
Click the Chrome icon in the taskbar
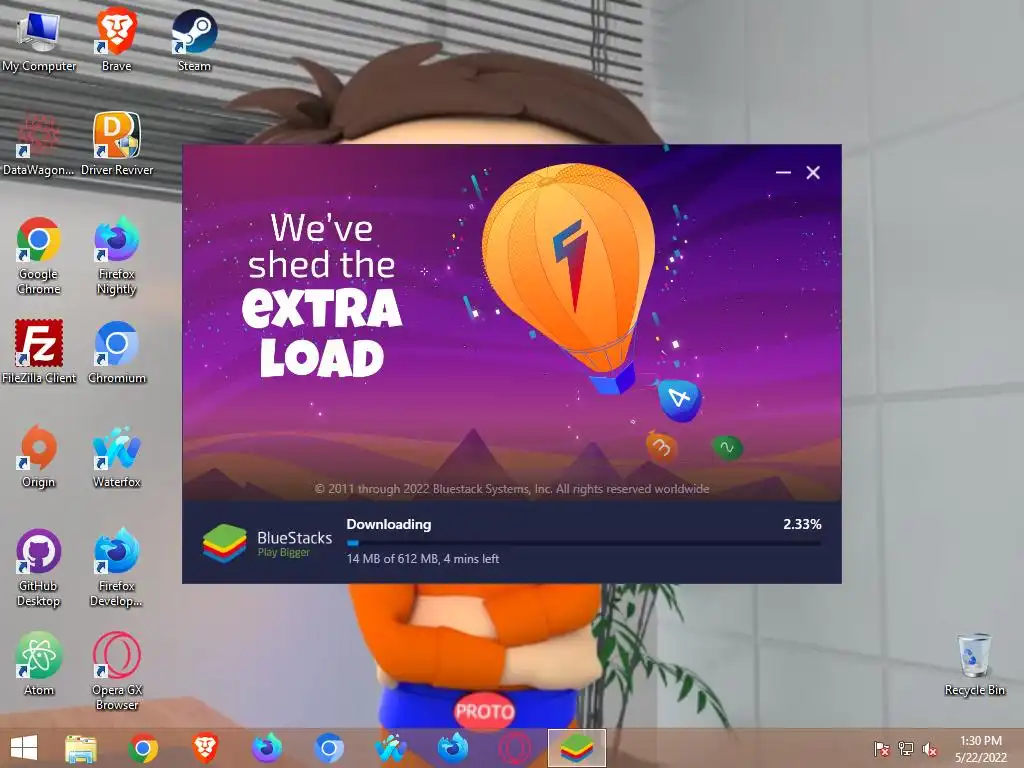pyautogui.click(x=143, y=748)
